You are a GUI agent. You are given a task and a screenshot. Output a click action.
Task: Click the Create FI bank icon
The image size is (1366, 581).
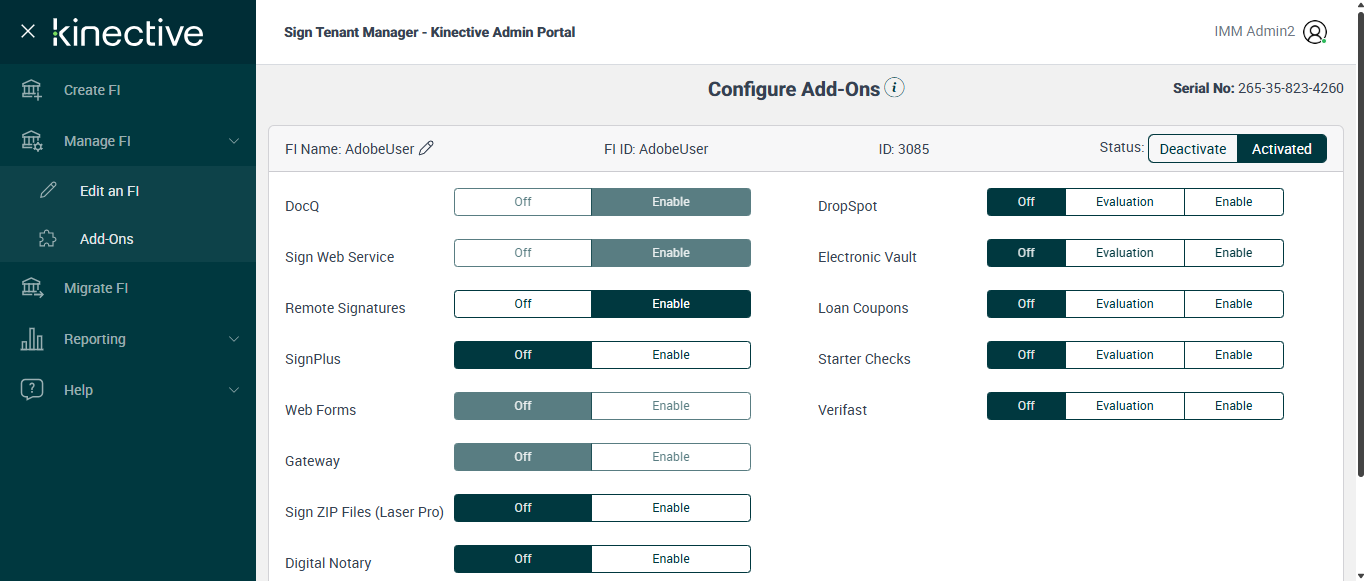point(32,90)
